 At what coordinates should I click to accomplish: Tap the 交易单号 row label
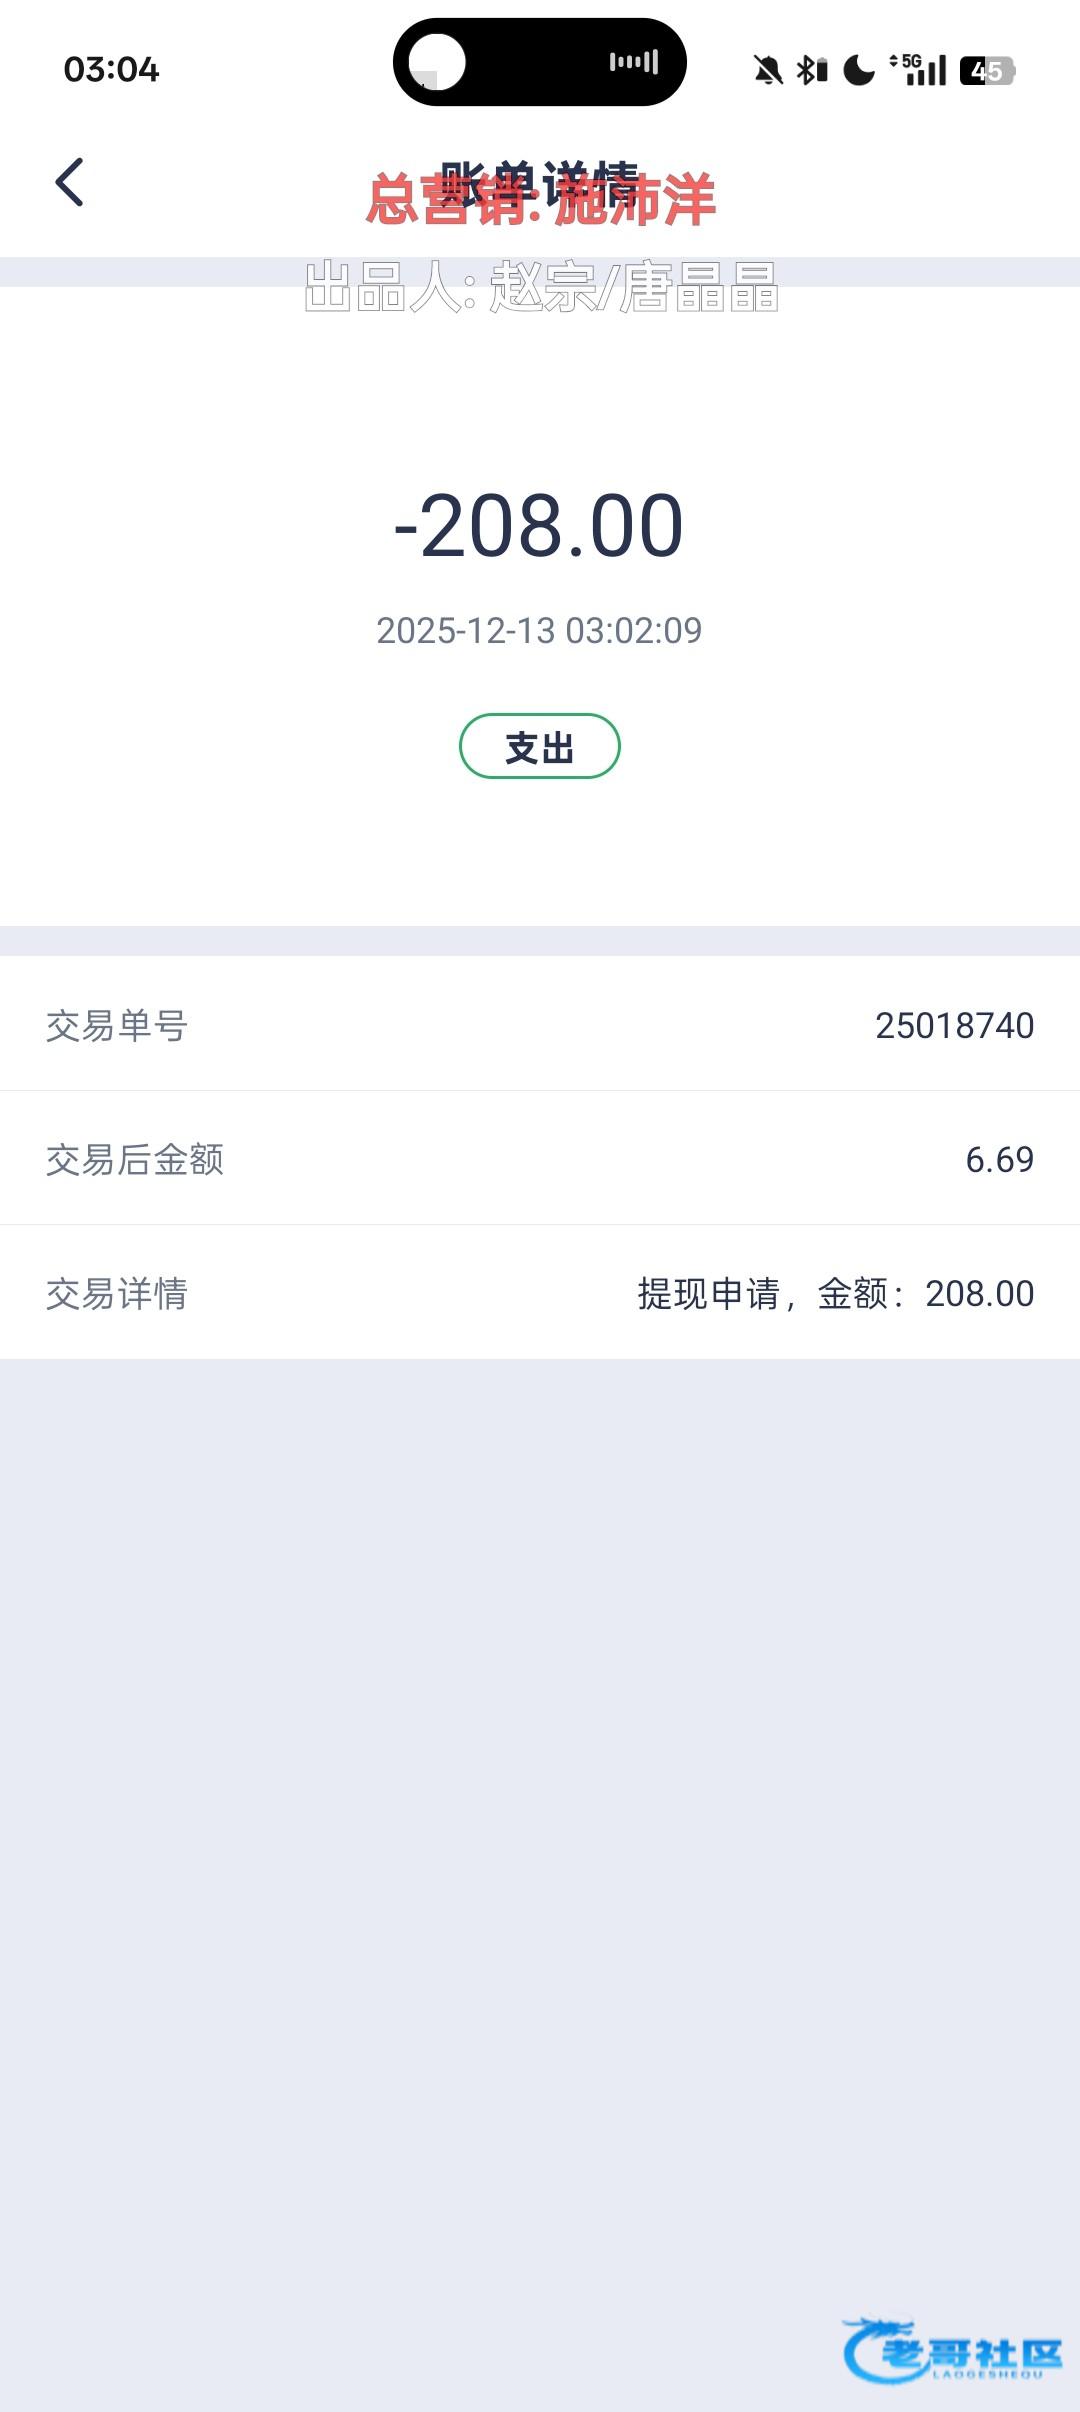tap(117, 1026)
